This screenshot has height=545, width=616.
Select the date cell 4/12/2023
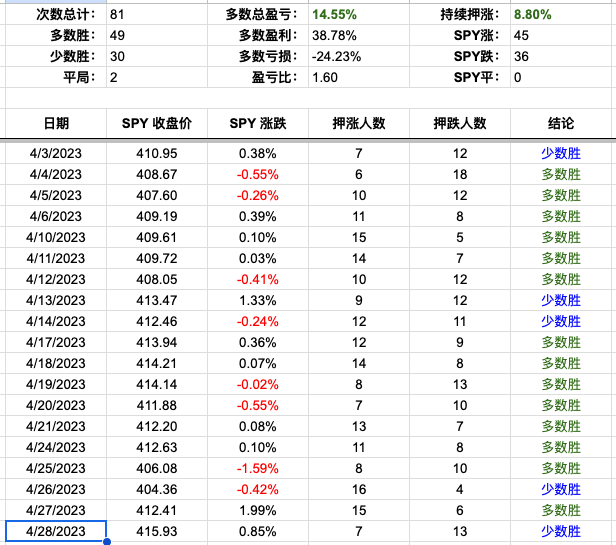56,279
